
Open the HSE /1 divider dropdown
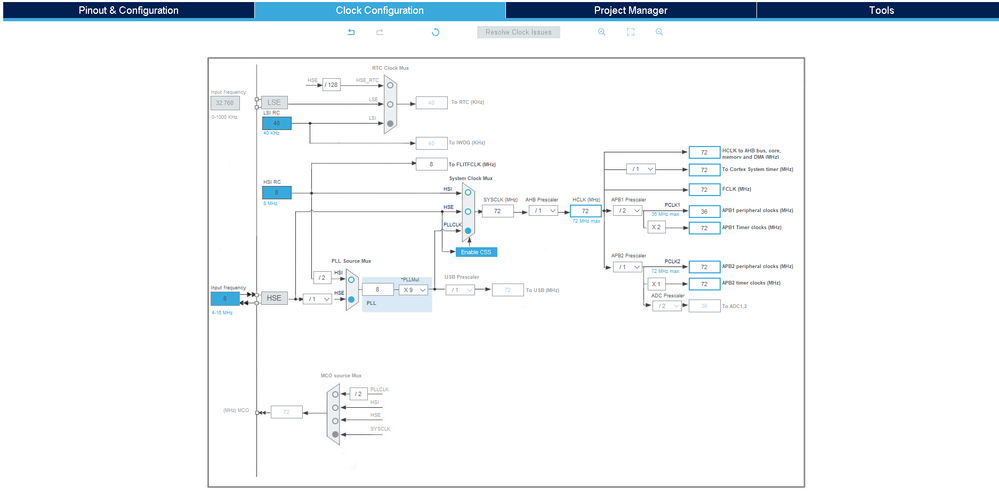(x=317, y=299)
